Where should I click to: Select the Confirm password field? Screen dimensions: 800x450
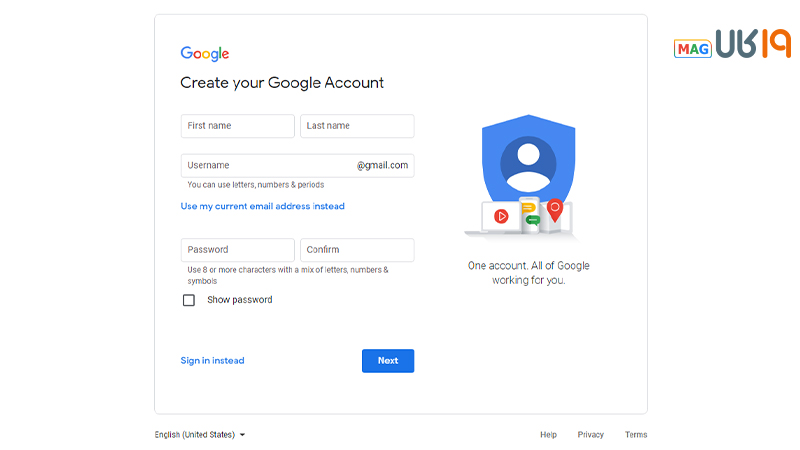[x=357, y=250]
